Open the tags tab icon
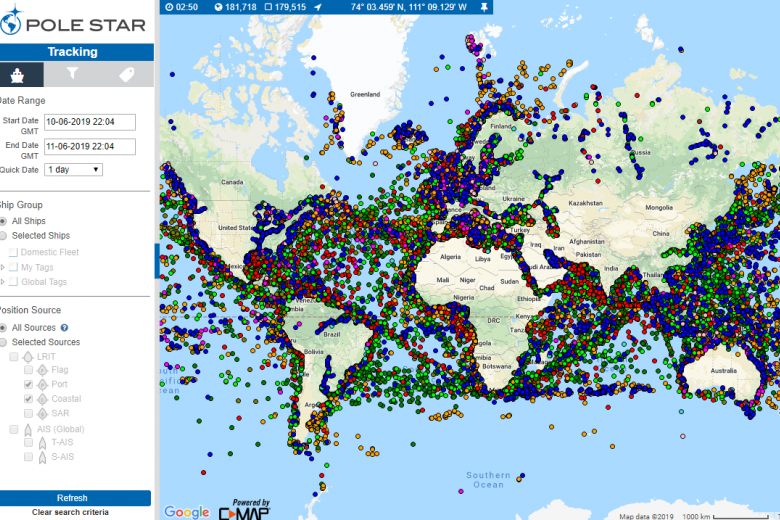The image size is (780, 520). click(126, 74)
